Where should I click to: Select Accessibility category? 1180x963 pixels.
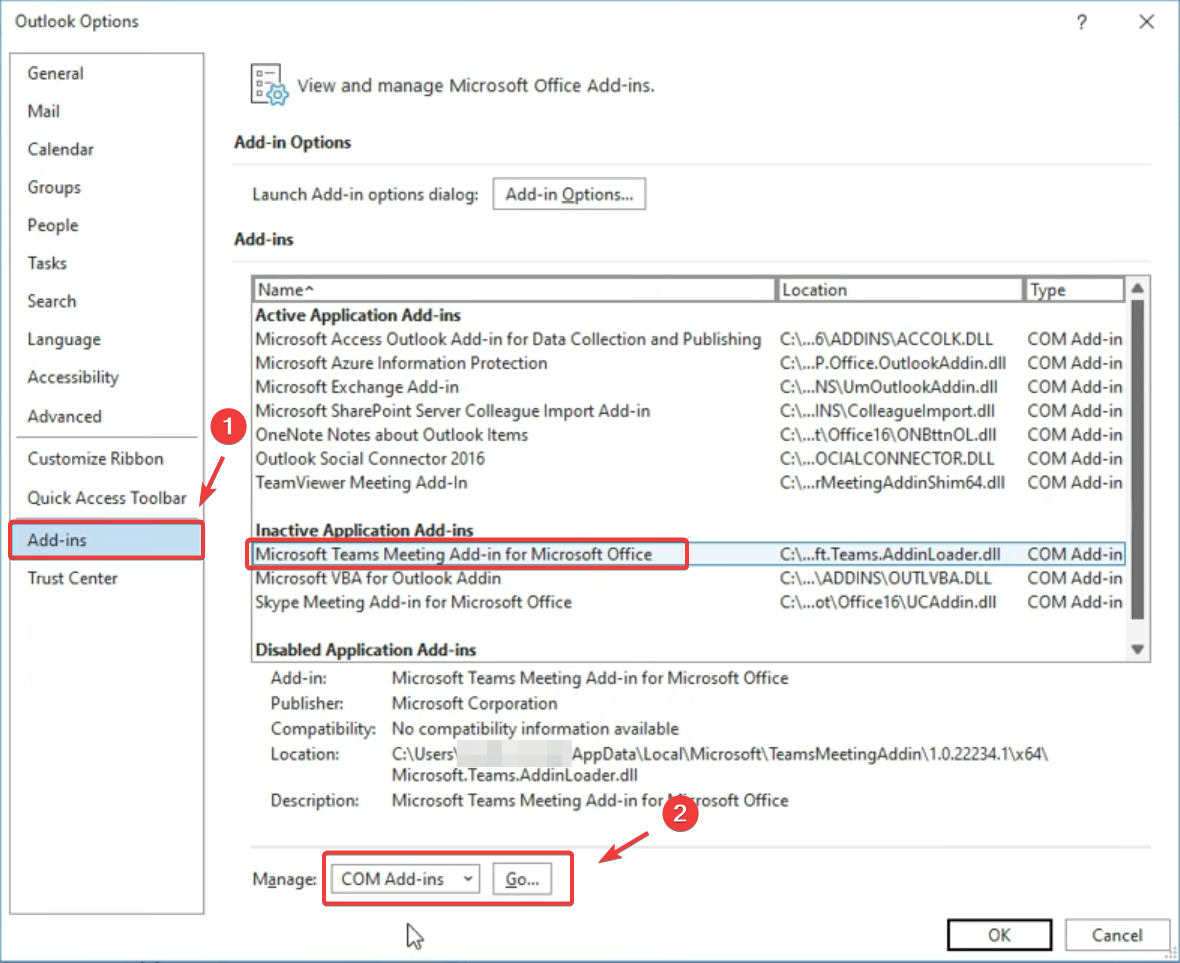[73, 377]
